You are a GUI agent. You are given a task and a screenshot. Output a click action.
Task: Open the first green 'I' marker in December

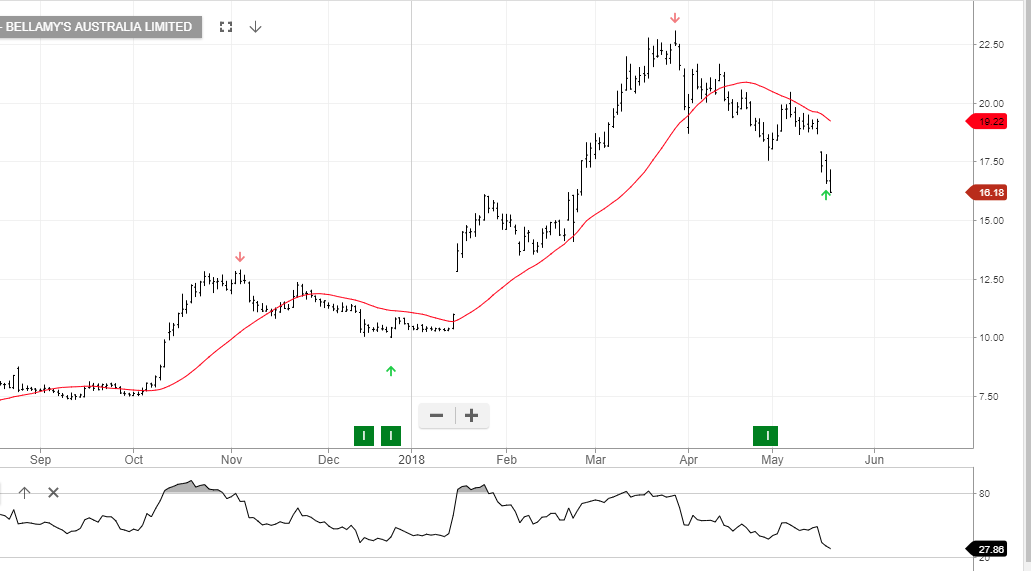click(364, 435)
